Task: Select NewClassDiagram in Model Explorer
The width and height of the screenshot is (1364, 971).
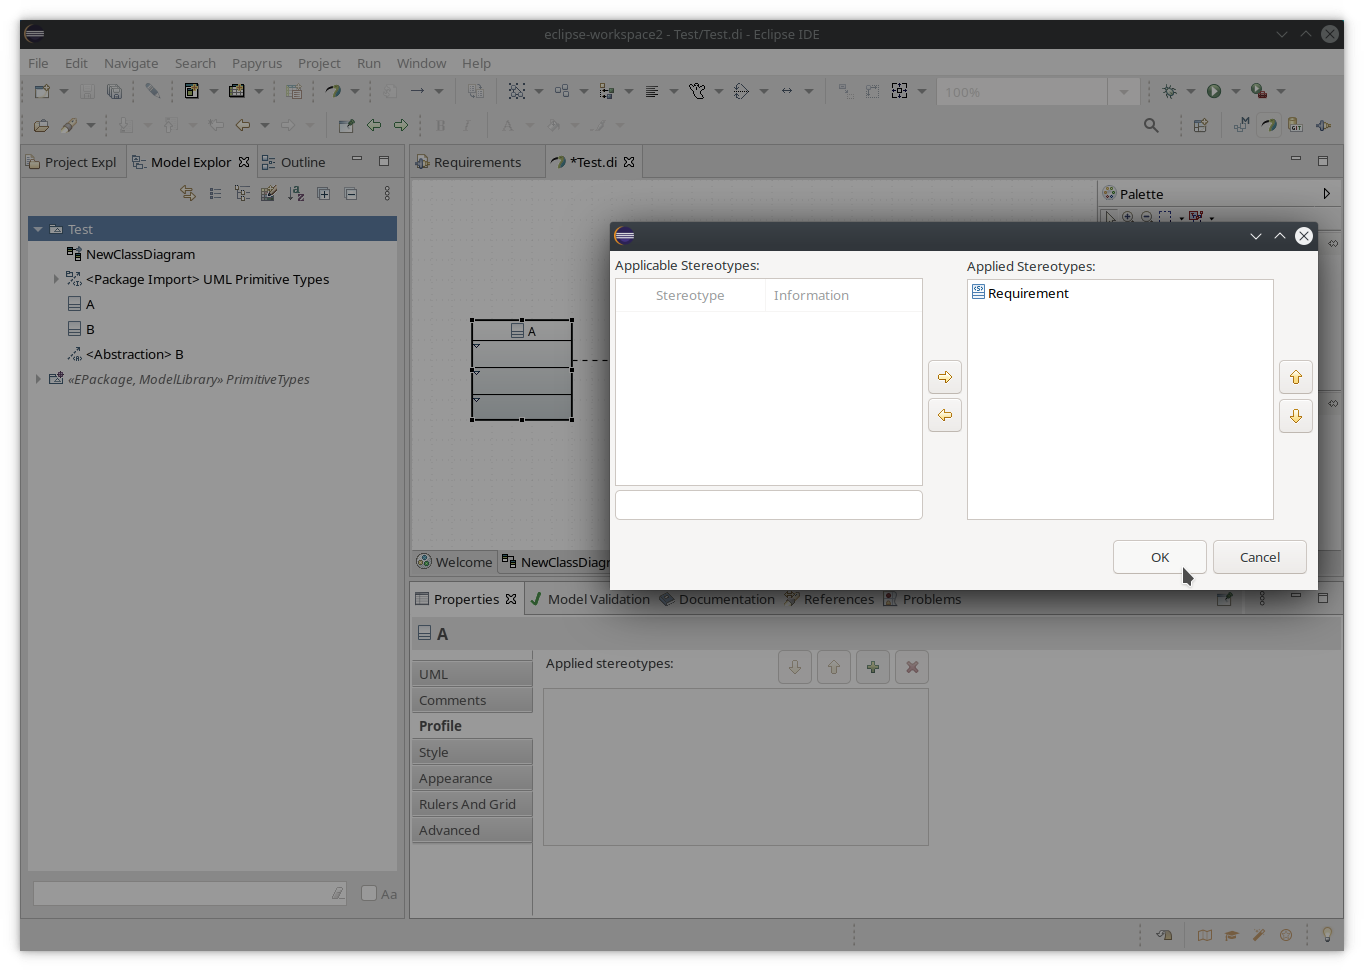Action: [131, 254]
